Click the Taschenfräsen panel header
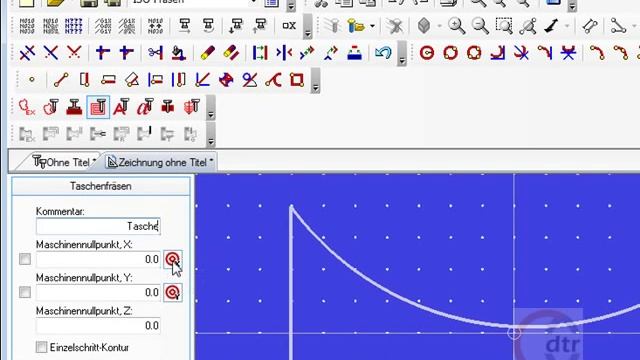 pos(101,186)
